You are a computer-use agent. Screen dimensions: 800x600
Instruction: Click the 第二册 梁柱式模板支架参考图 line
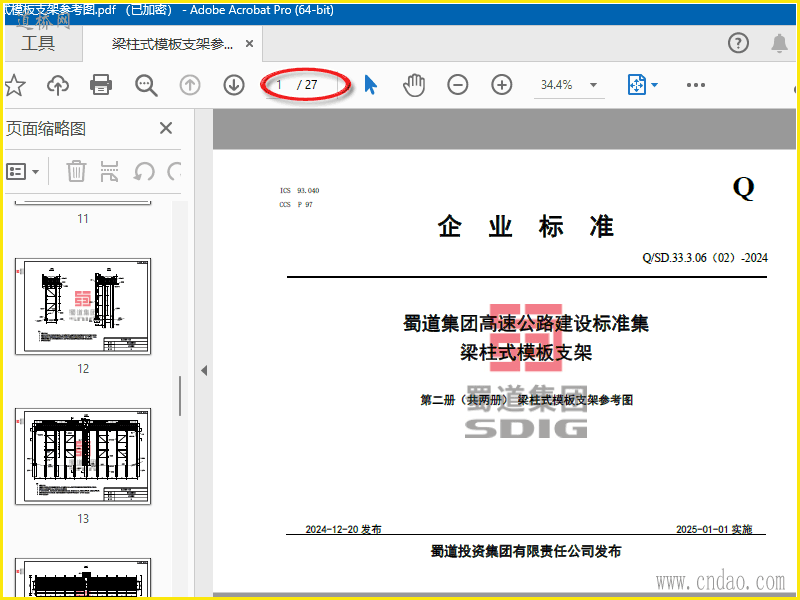tap(526, 400)
